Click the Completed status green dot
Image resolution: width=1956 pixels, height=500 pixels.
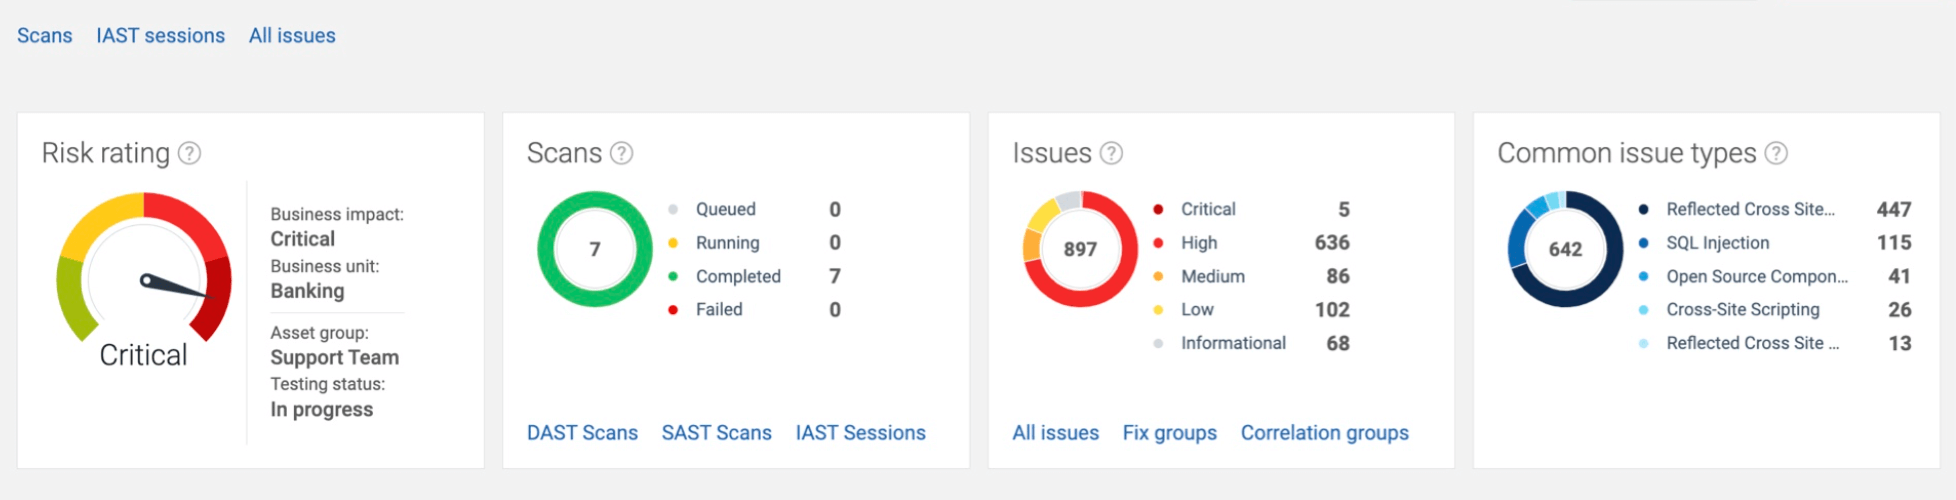tap(673, 277)
